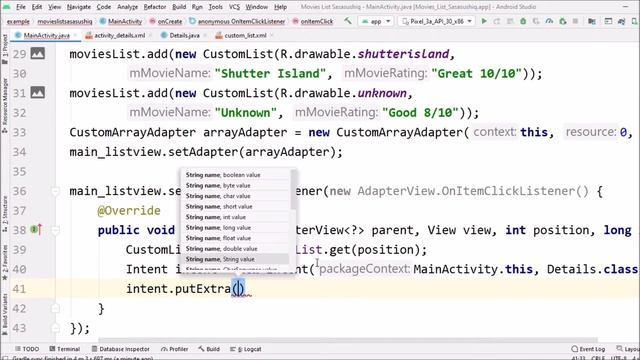Open the Profile app gauge icon
The height and width of the screenshot is (360, 640).
[x=549, y=21]
